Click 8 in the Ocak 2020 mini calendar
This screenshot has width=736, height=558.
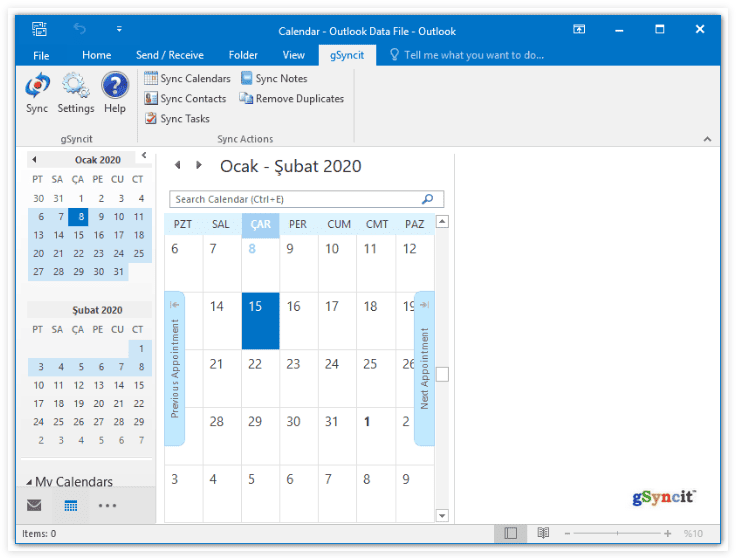click(x=78, y=217)
